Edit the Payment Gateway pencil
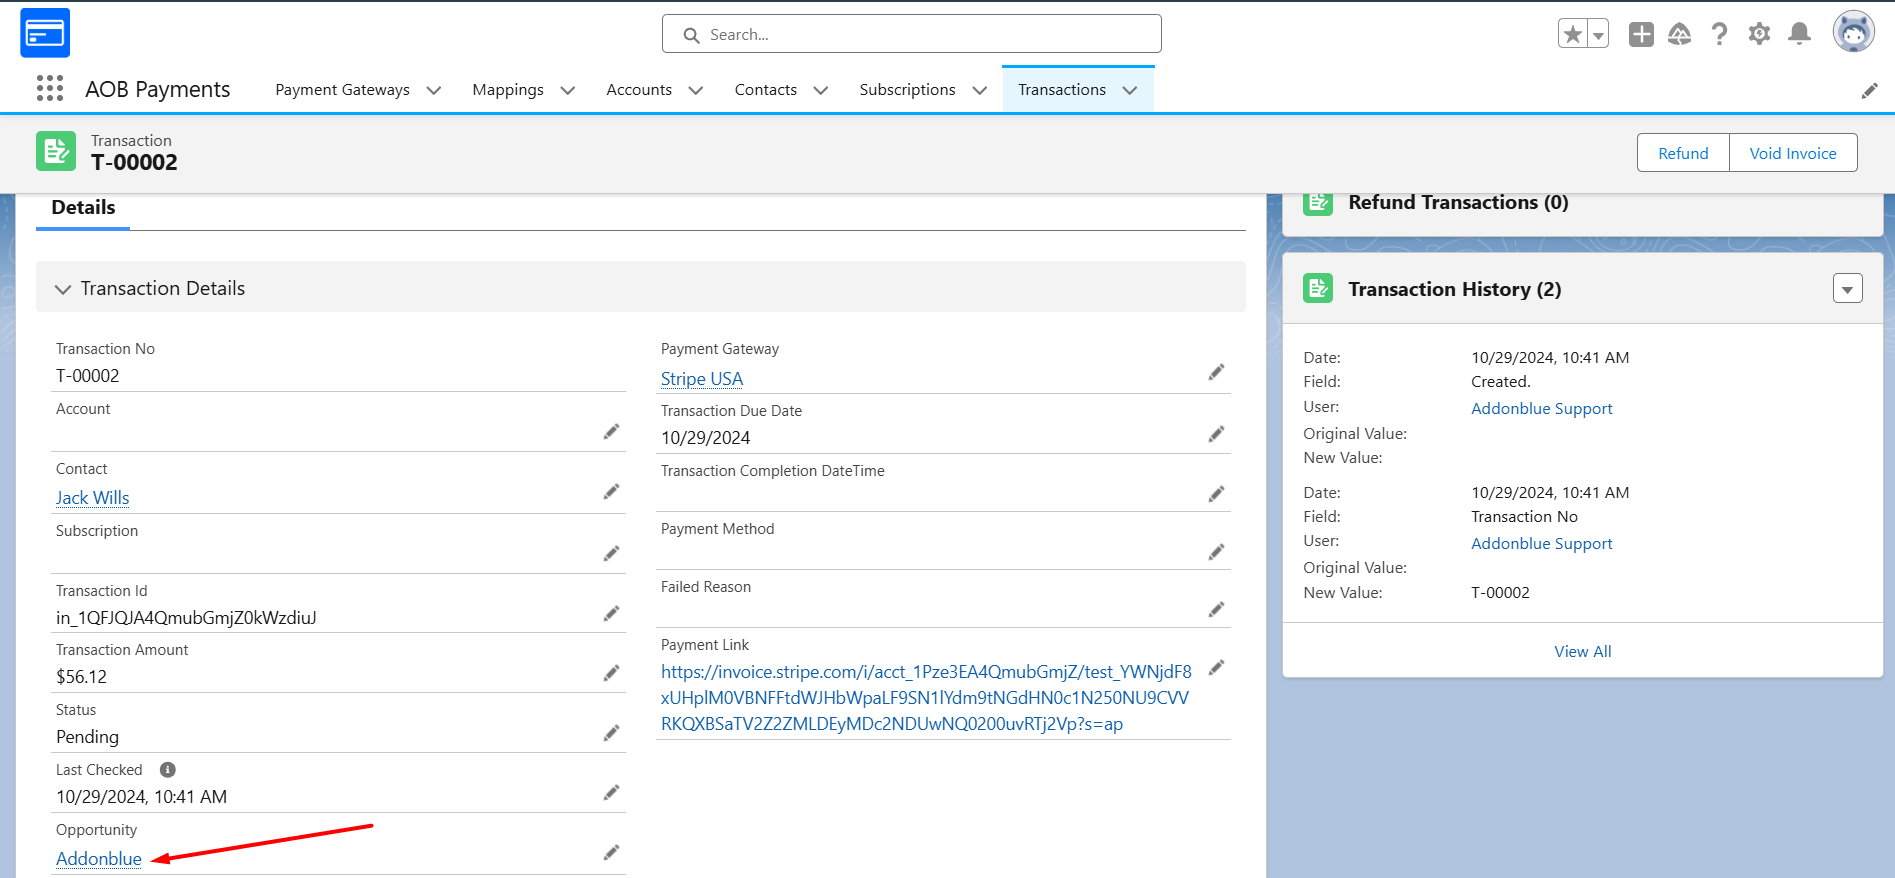Viewport: 1895px width, 878px height. point(1216,373)
